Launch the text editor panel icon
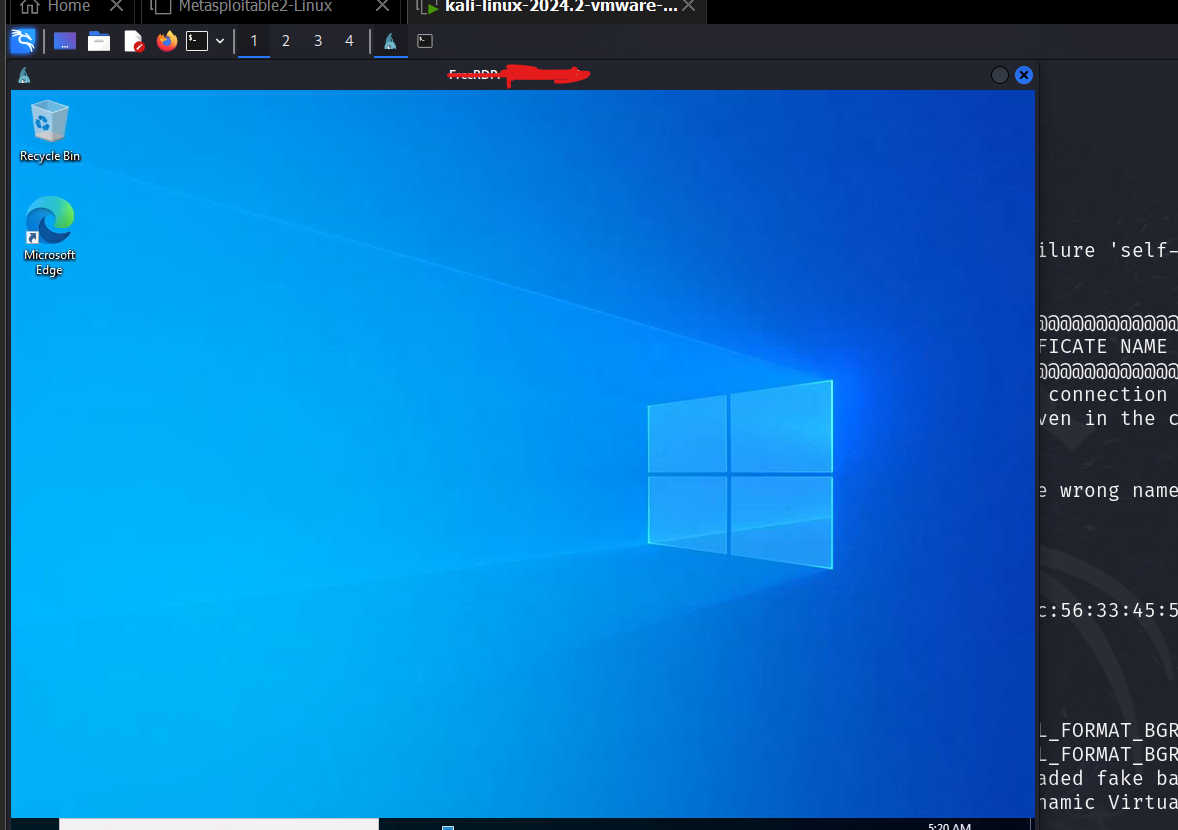 [133, 41]
